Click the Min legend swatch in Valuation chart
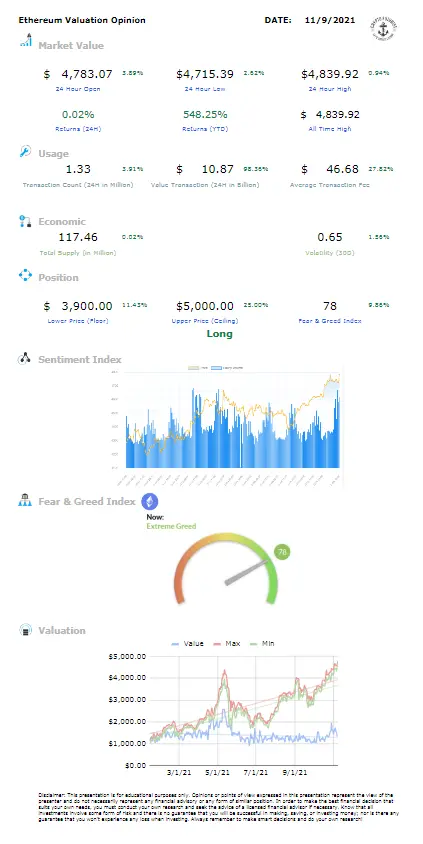 253,643
